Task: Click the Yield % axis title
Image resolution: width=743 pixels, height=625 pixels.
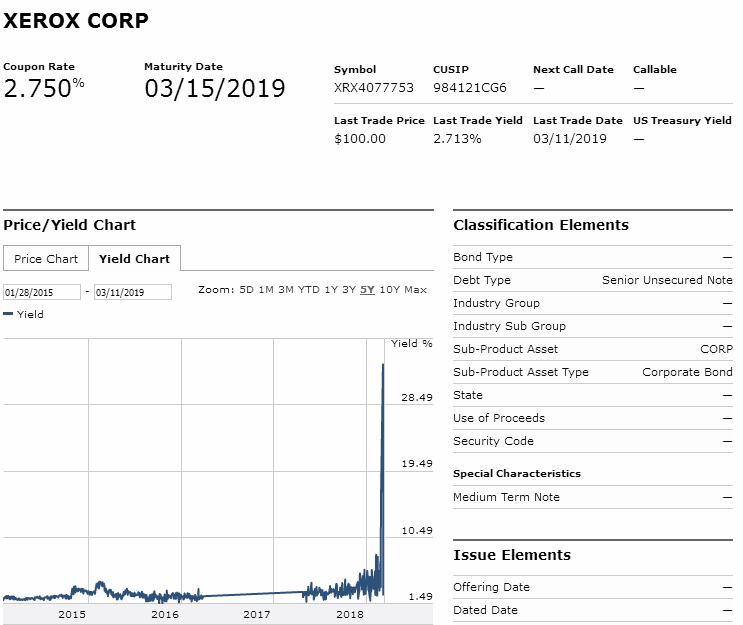Action: coord(411,344)
